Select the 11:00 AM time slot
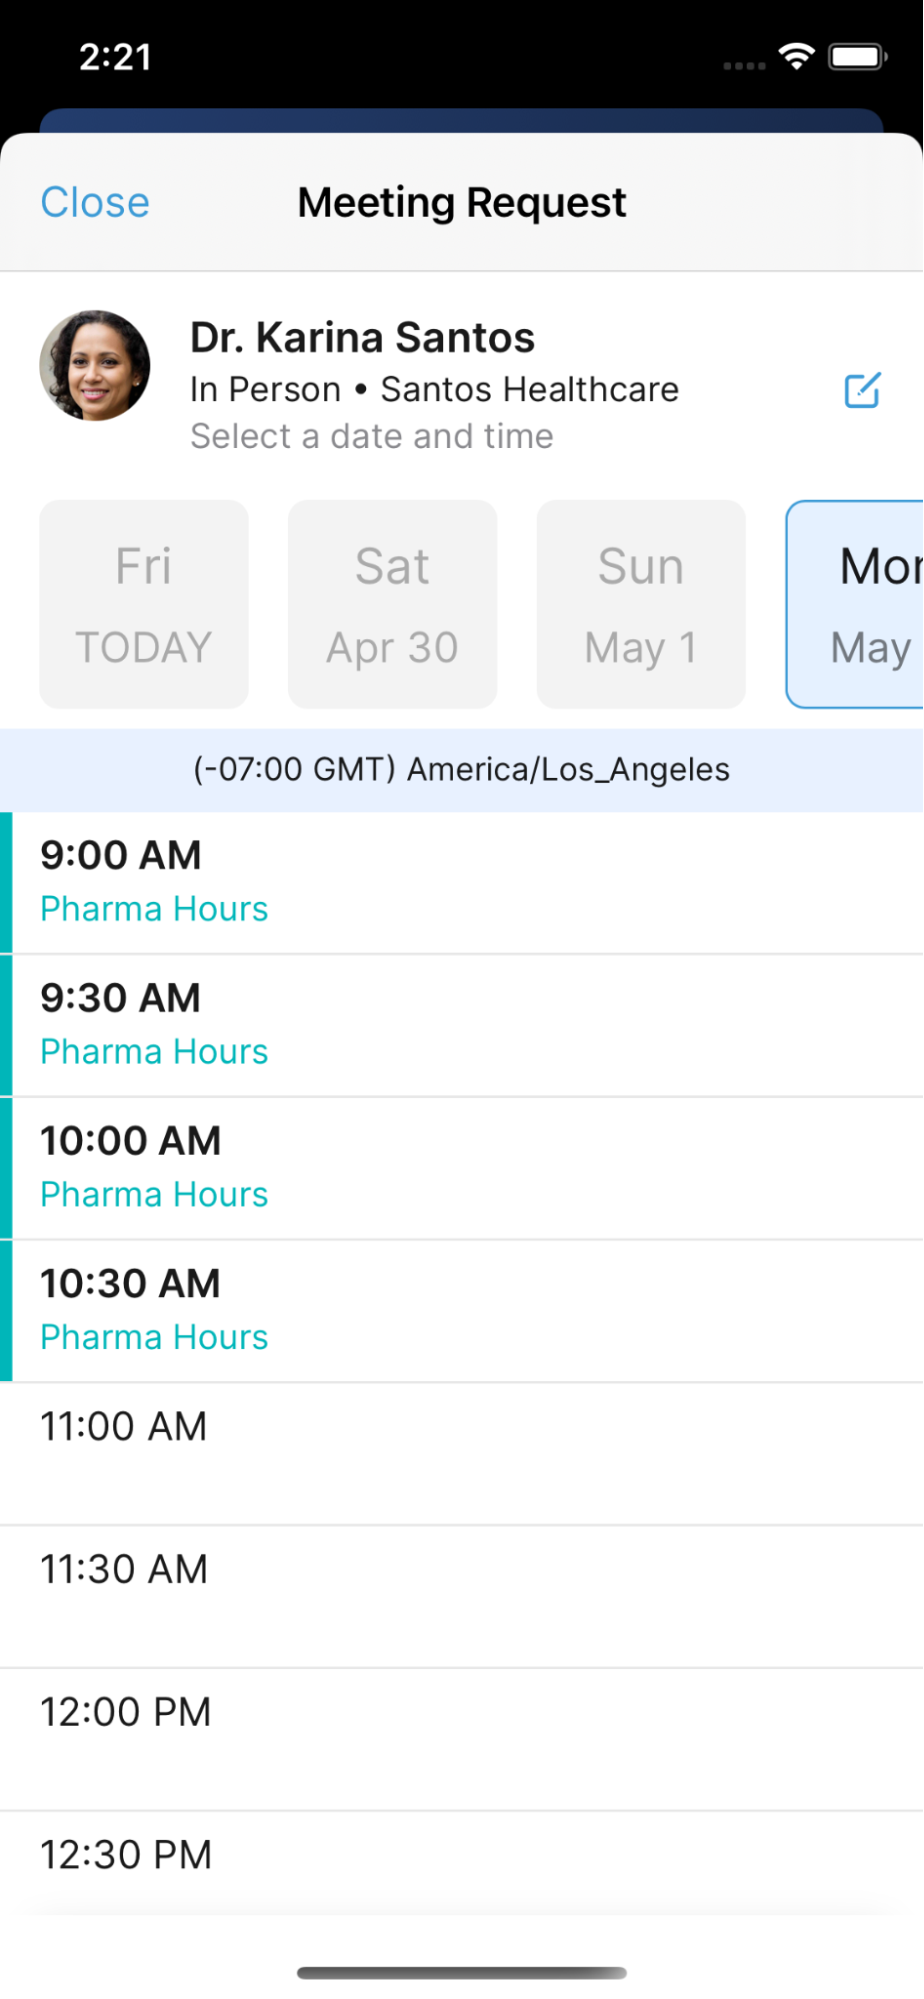This screenshot has width=924, height=1999. click(x=462, y=1453)
